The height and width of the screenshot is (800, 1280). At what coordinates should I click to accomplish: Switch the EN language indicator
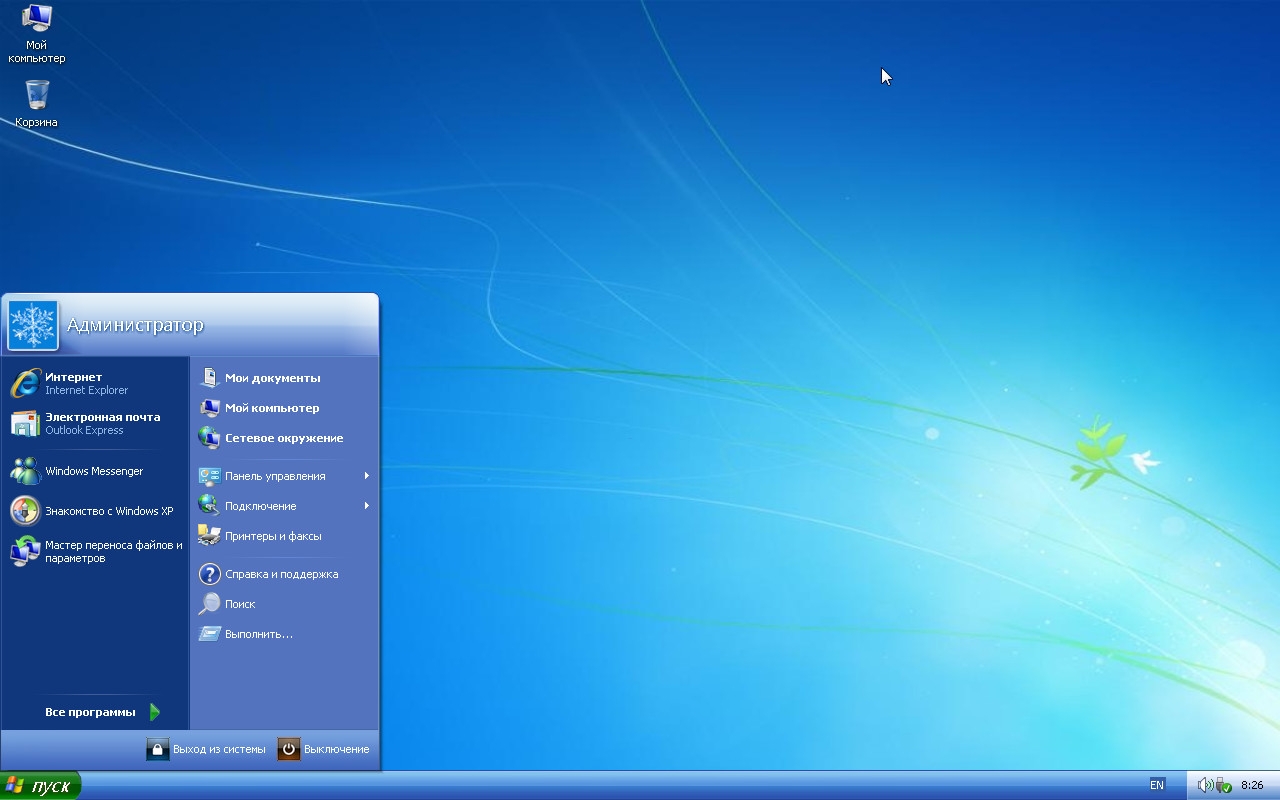(x=1157, y=786)
